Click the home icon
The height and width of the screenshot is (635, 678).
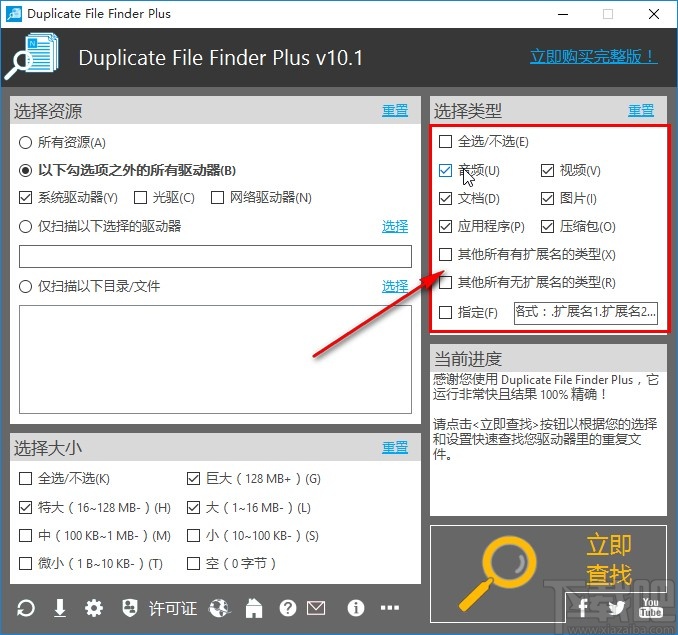point(254,608)
